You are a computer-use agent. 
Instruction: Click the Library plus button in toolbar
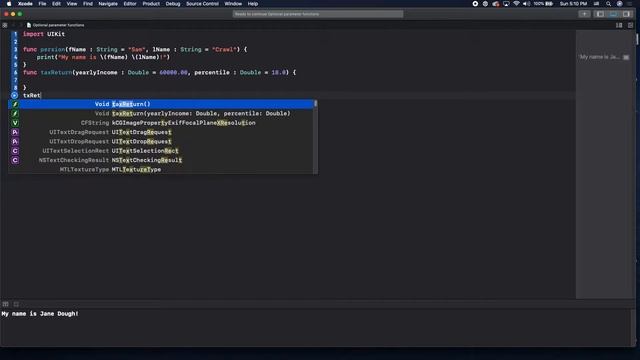pos(584,14)
